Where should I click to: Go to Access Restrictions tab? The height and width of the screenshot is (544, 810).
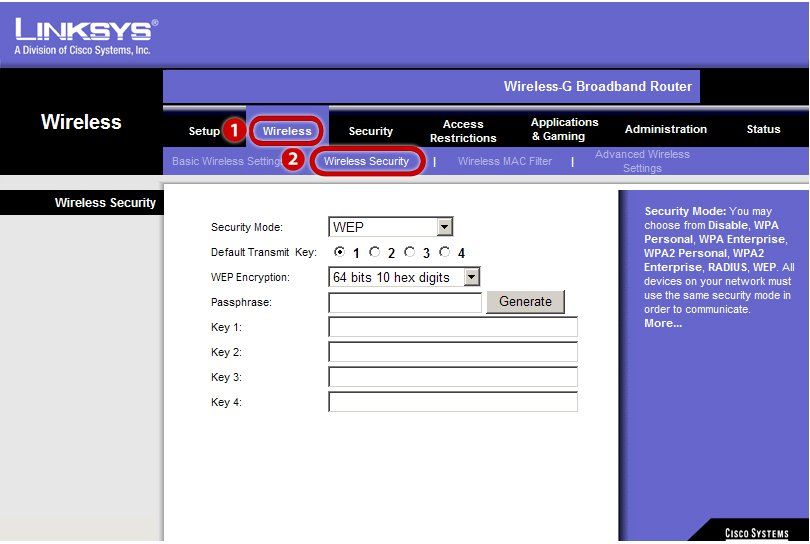463,131
